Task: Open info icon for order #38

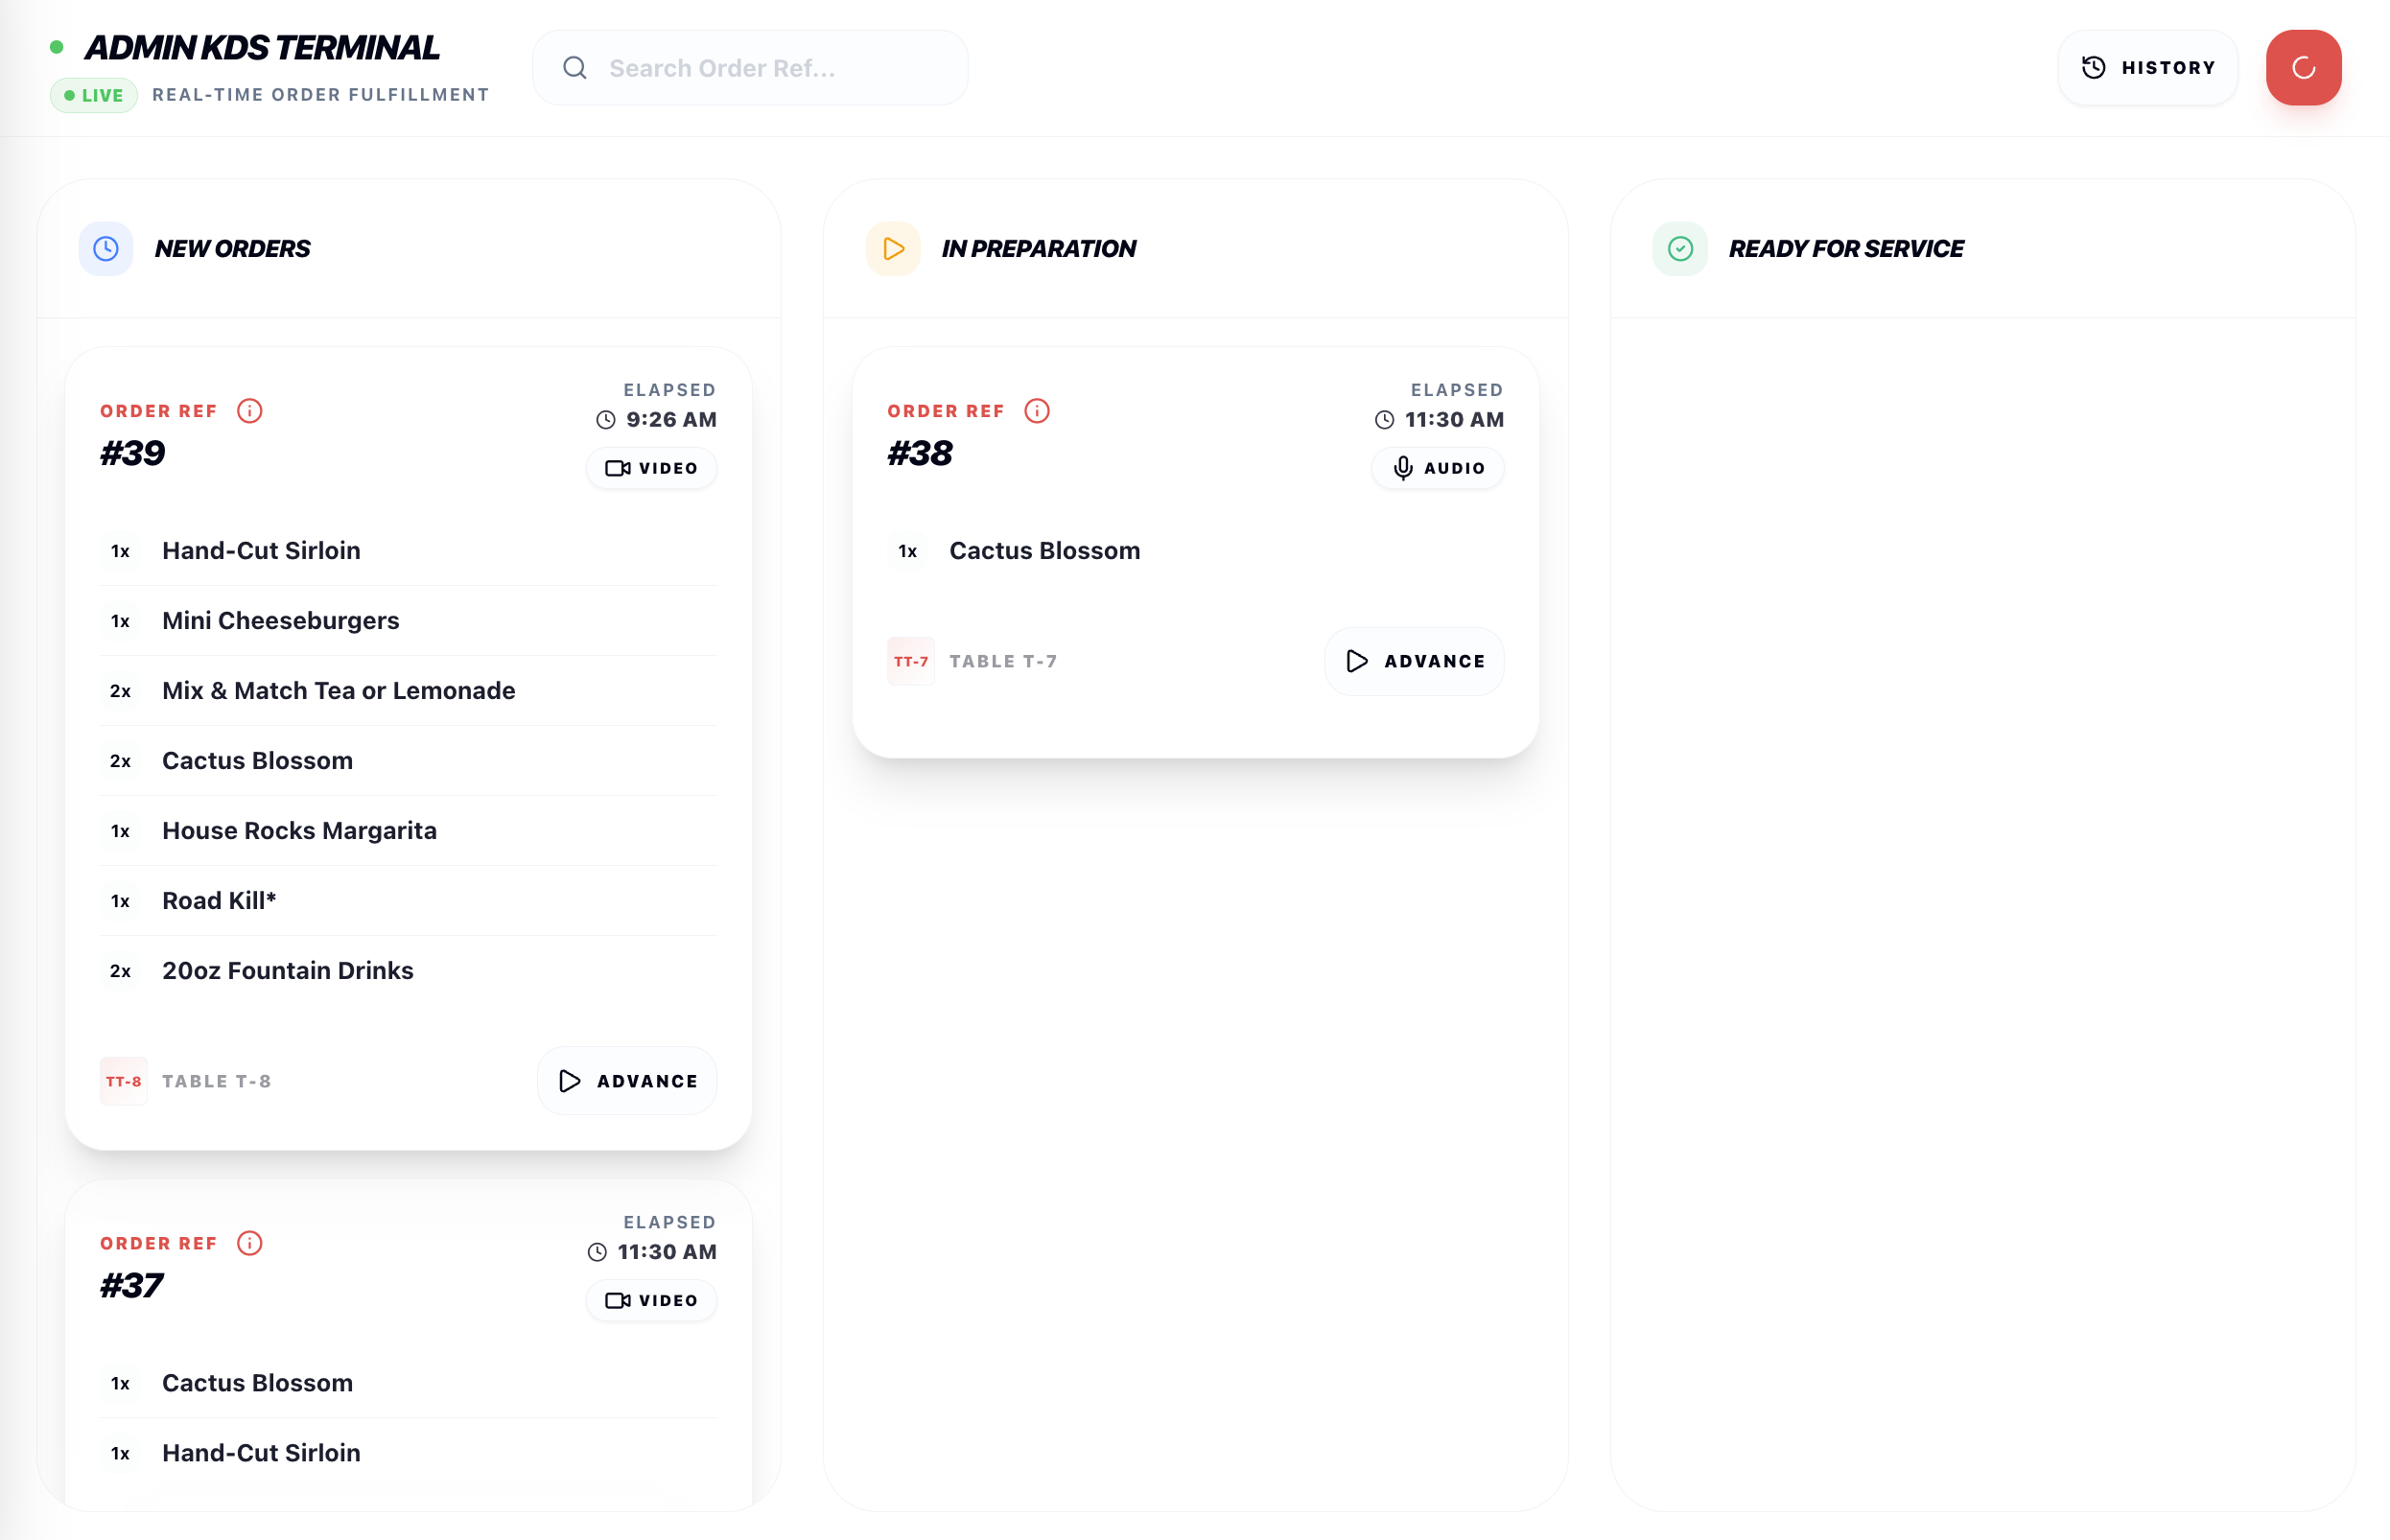Action: [x=1037, y=411]
